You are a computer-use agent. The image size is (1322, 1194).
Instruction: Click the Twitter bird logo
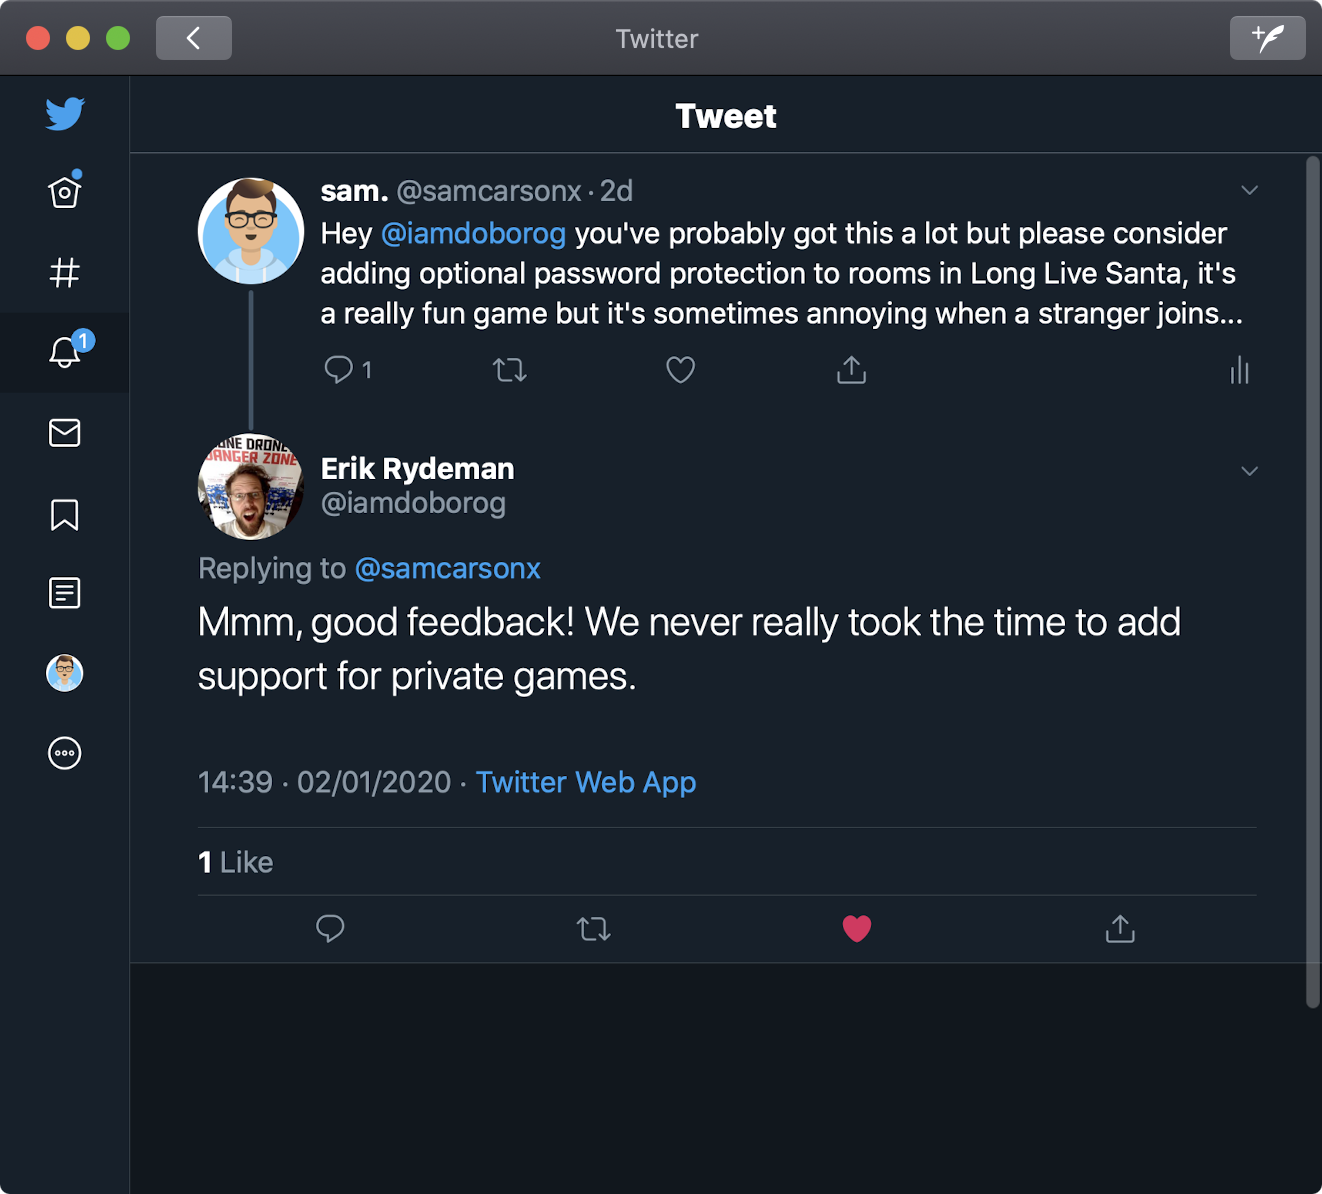coord(65,113)
